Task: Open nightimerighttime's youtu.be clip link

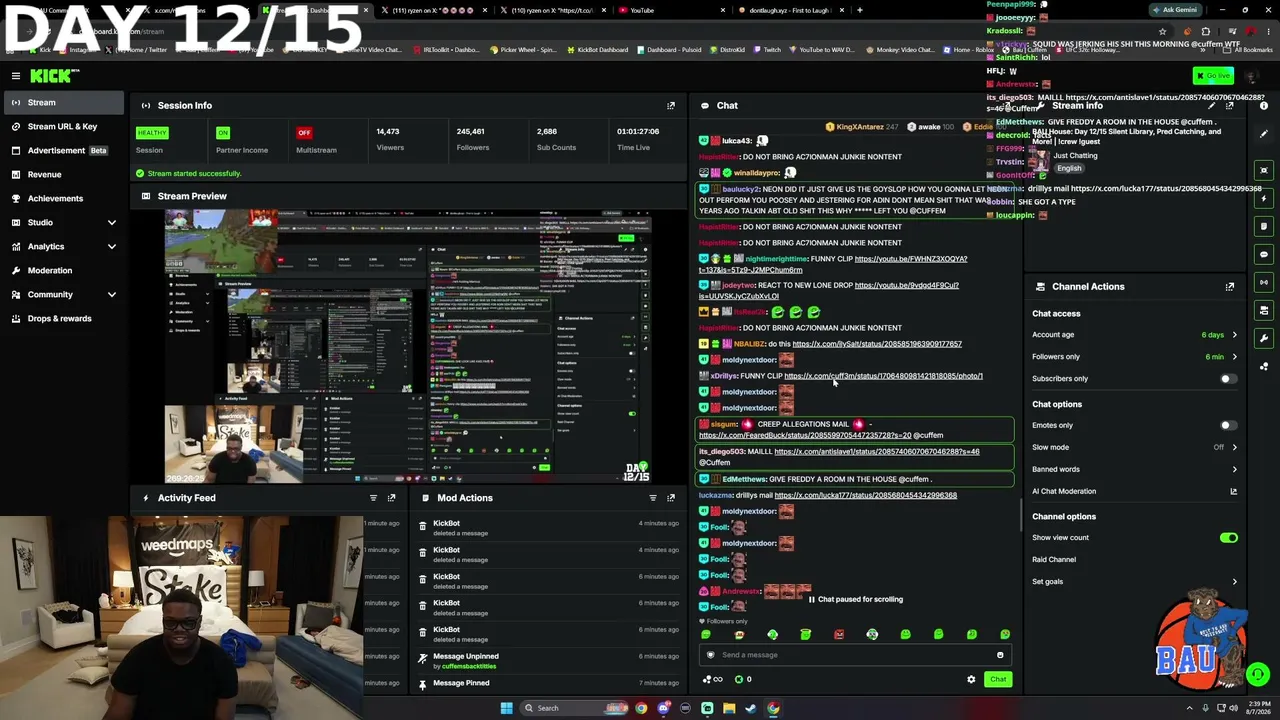Action: tap(833, 265)
